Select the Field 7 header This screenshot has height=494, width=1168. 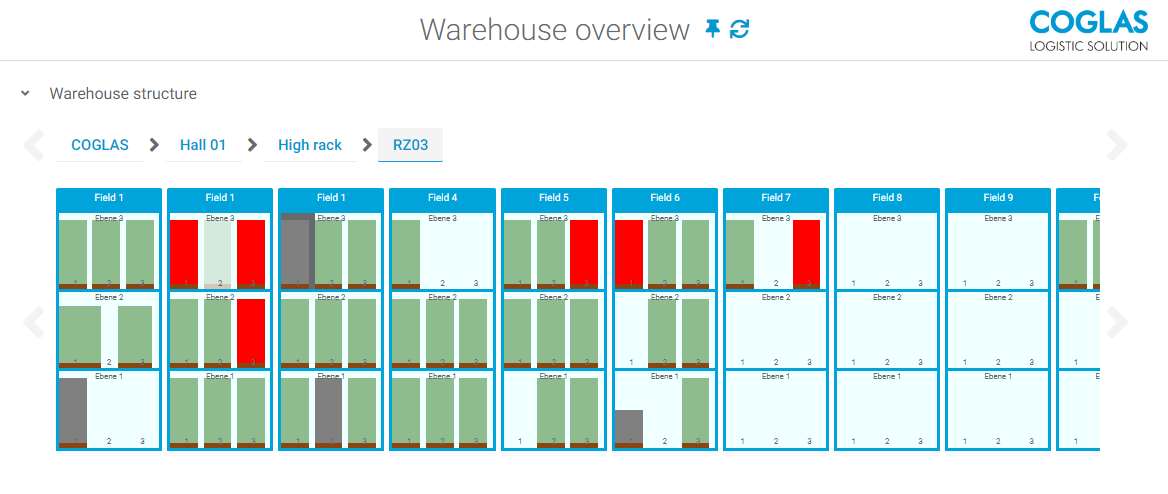click(x=775, y=198)
